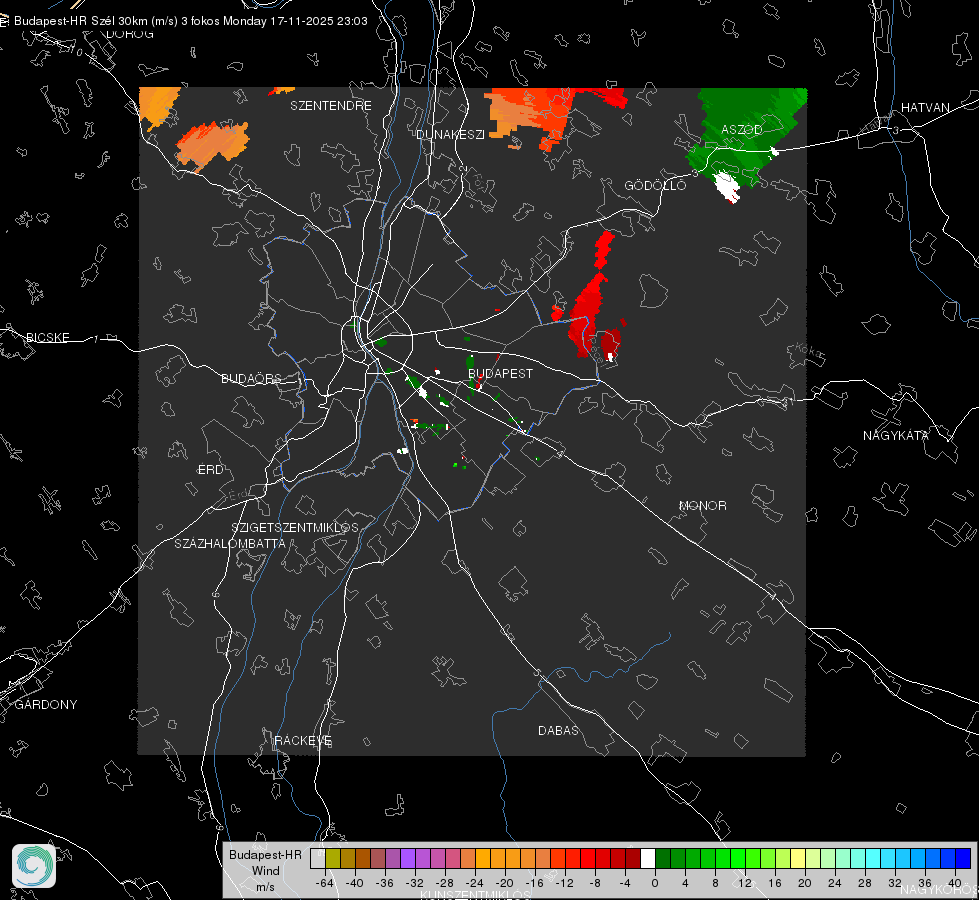Click the GÁRDONY city label
This screenshot has height=900, width=979.
tap(46, 705)
